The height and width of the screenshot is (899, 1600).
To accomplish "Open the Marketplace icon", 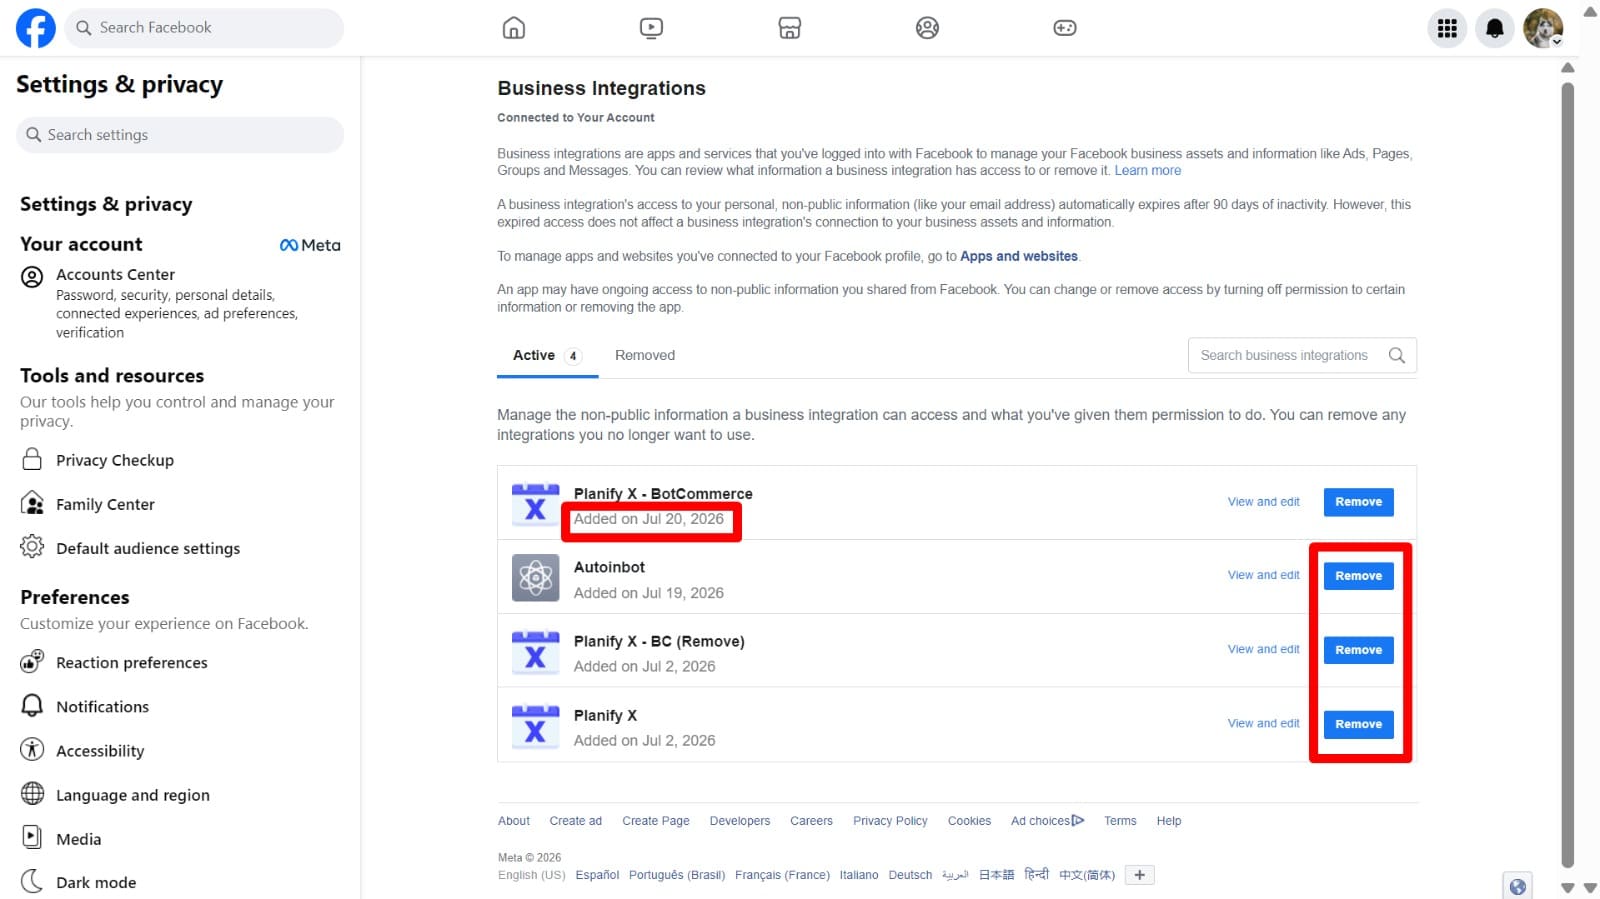I will tap(790, 28).
